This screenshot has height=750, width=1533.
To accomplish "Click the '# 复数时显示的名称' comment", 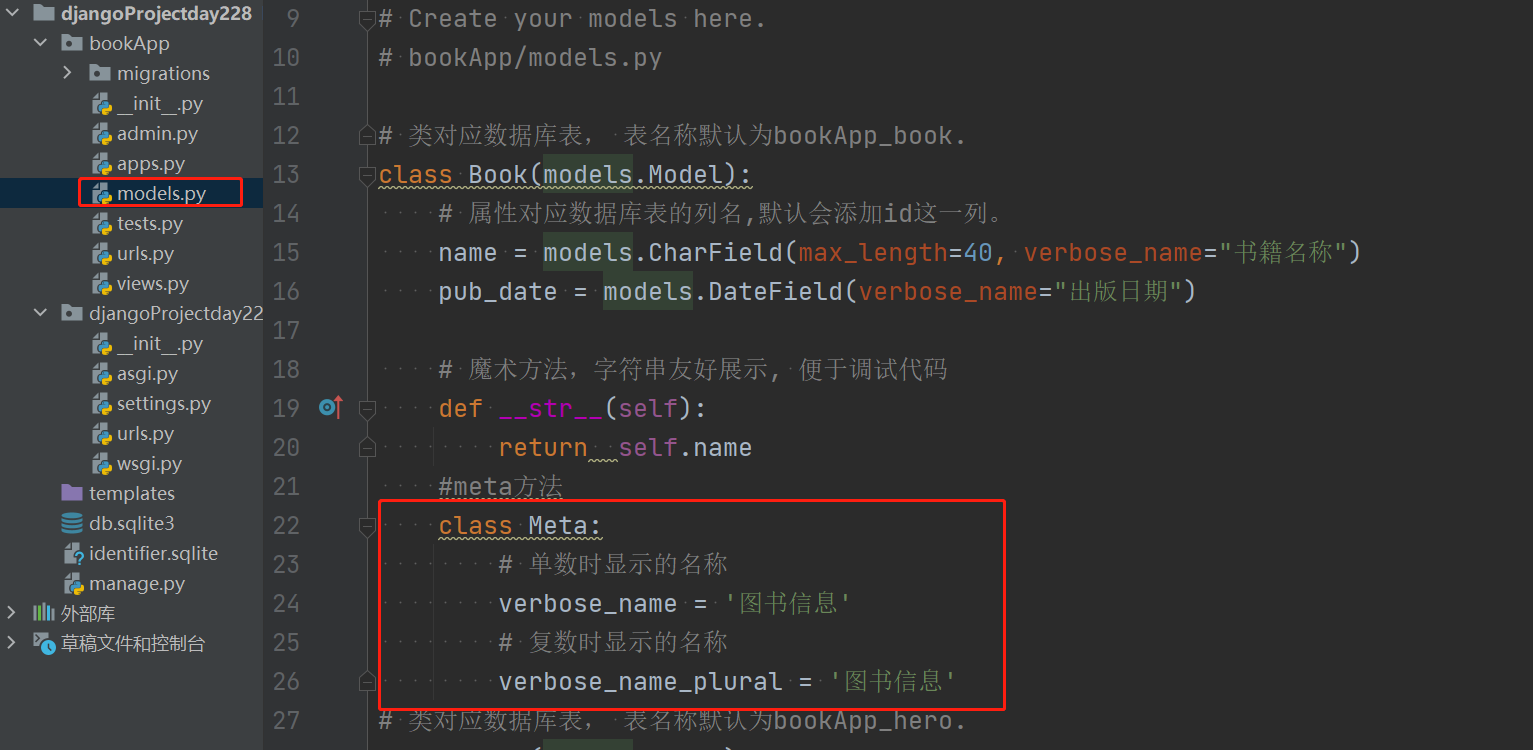I will pyautogui.click(x=613, y=642).
